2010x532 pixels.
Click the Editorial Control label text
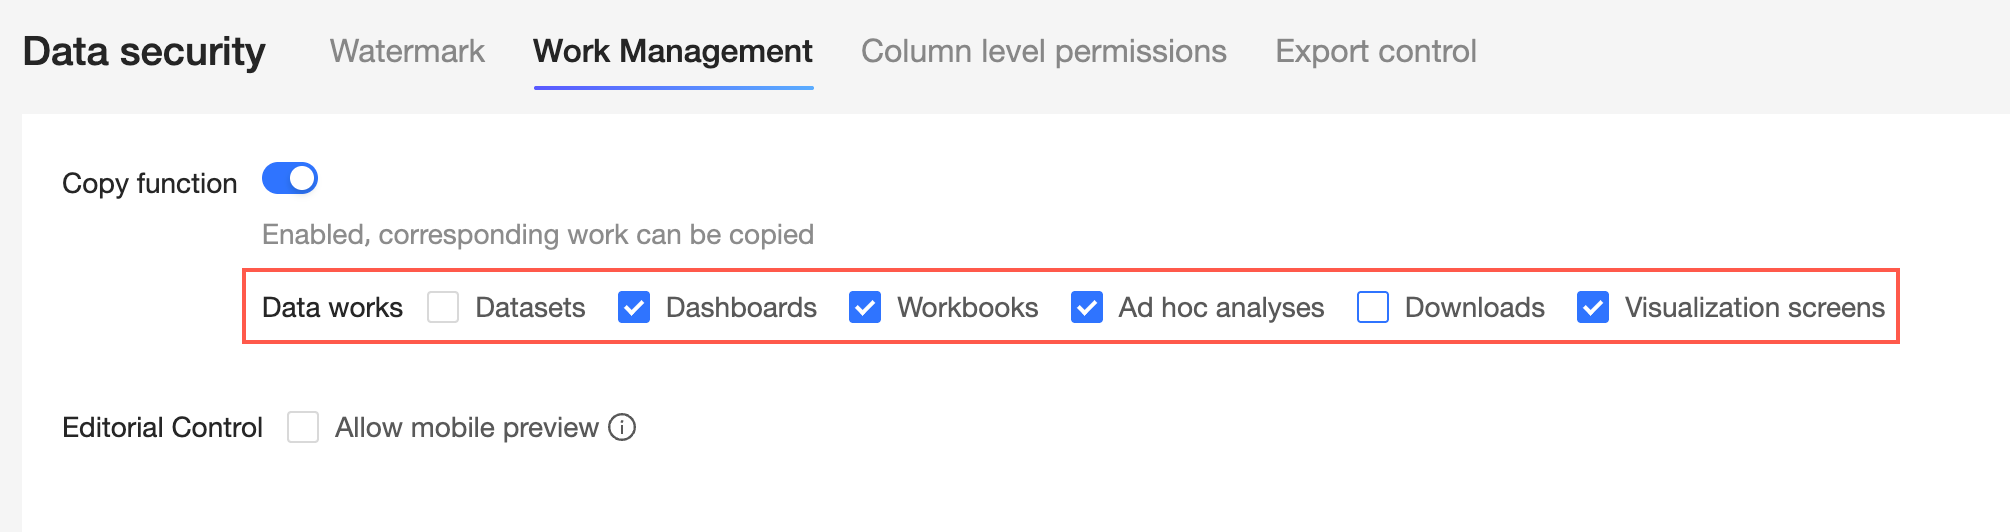(162, 428)
